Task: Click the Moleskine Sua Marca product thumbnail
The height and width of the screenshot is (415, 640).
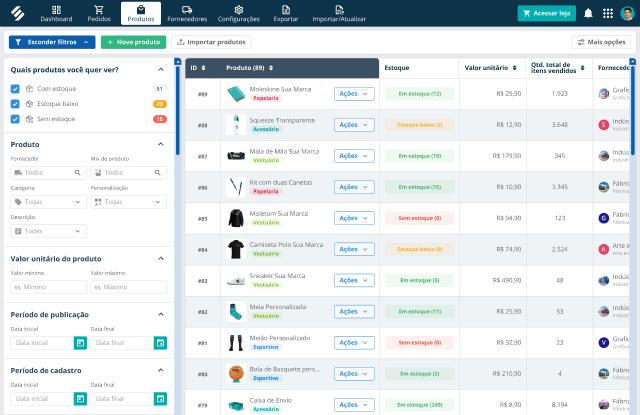Action: click(x=236, y=94)
